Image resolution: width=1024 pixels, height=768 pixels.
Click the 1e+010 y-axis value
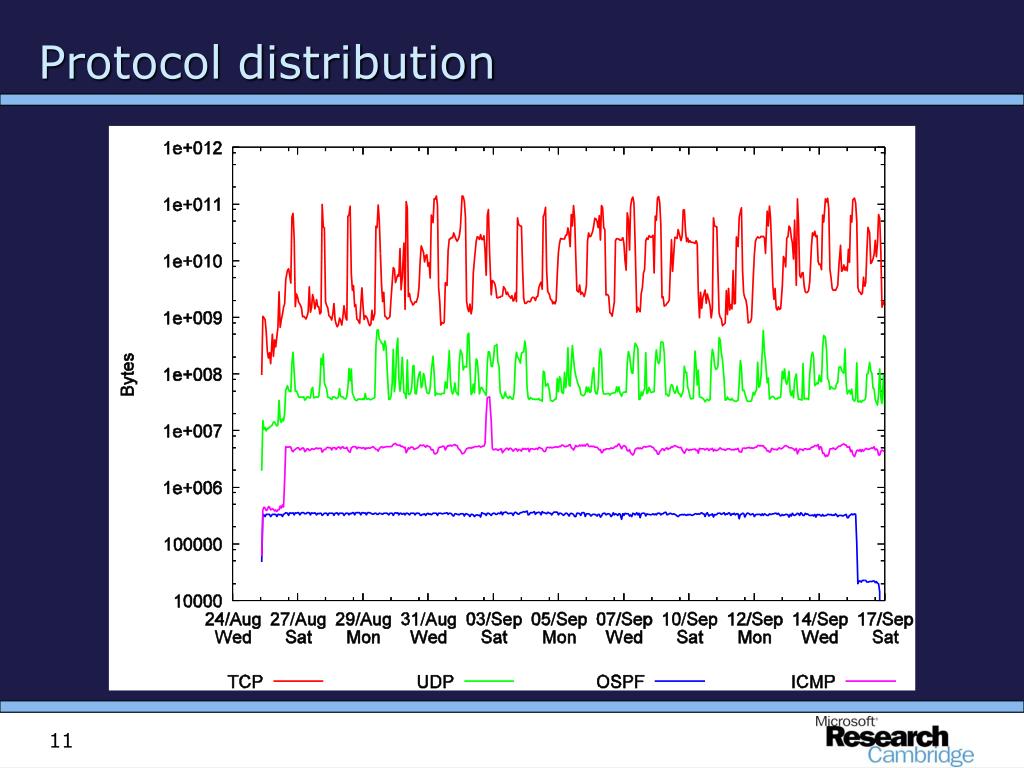pos(193,261)
